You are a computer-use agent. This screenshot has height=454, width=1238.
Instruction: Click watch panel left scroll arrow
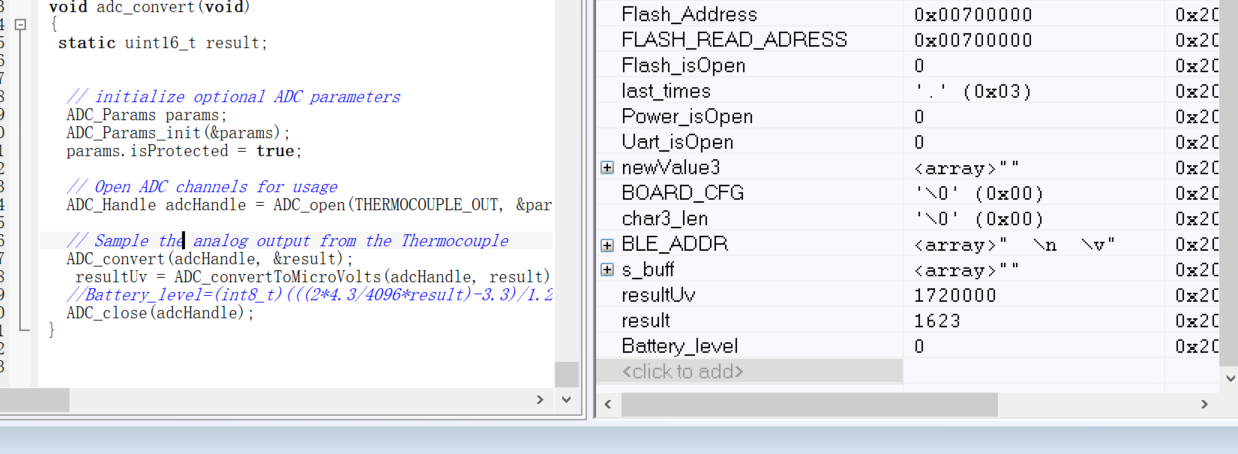pyautogui.click(x=608, y=404)
